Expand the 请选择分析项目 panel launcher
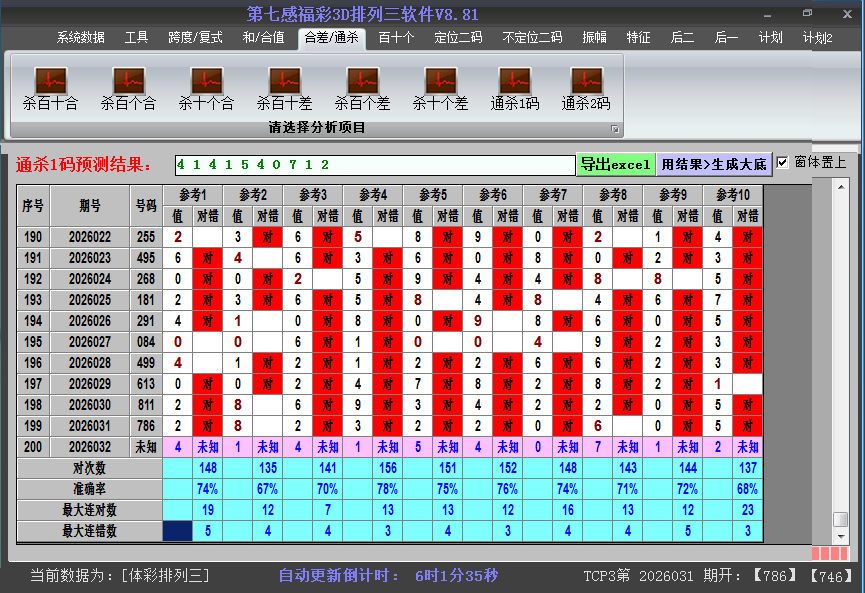 [615, 129]
